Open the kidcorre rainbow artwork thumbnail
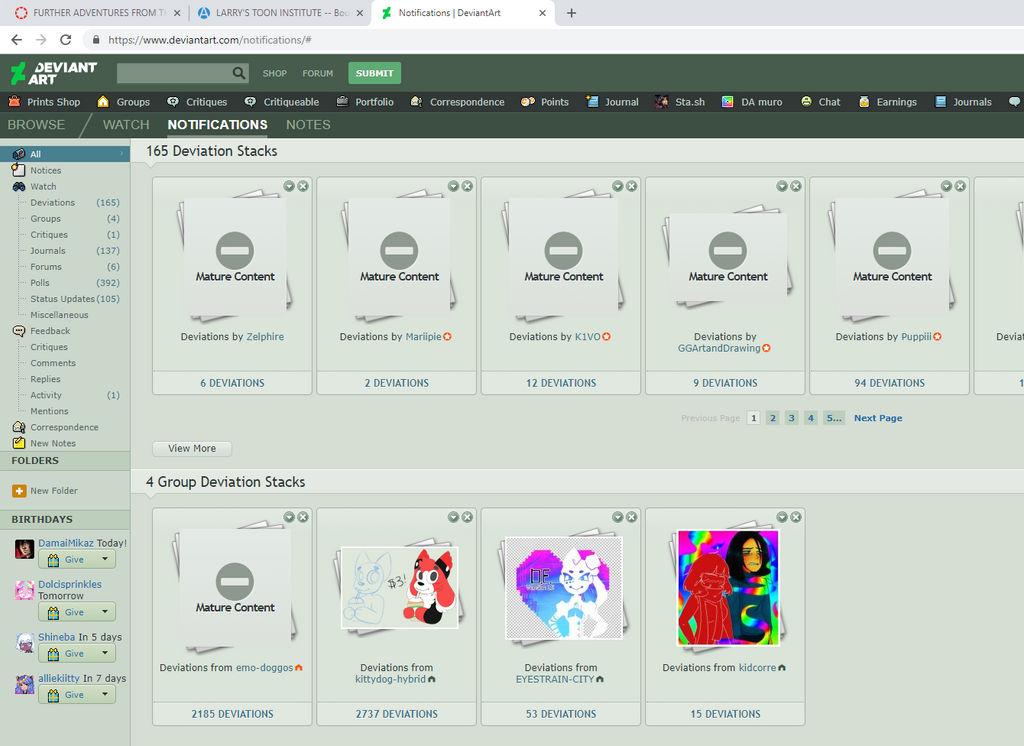 (x=728, y=588)
